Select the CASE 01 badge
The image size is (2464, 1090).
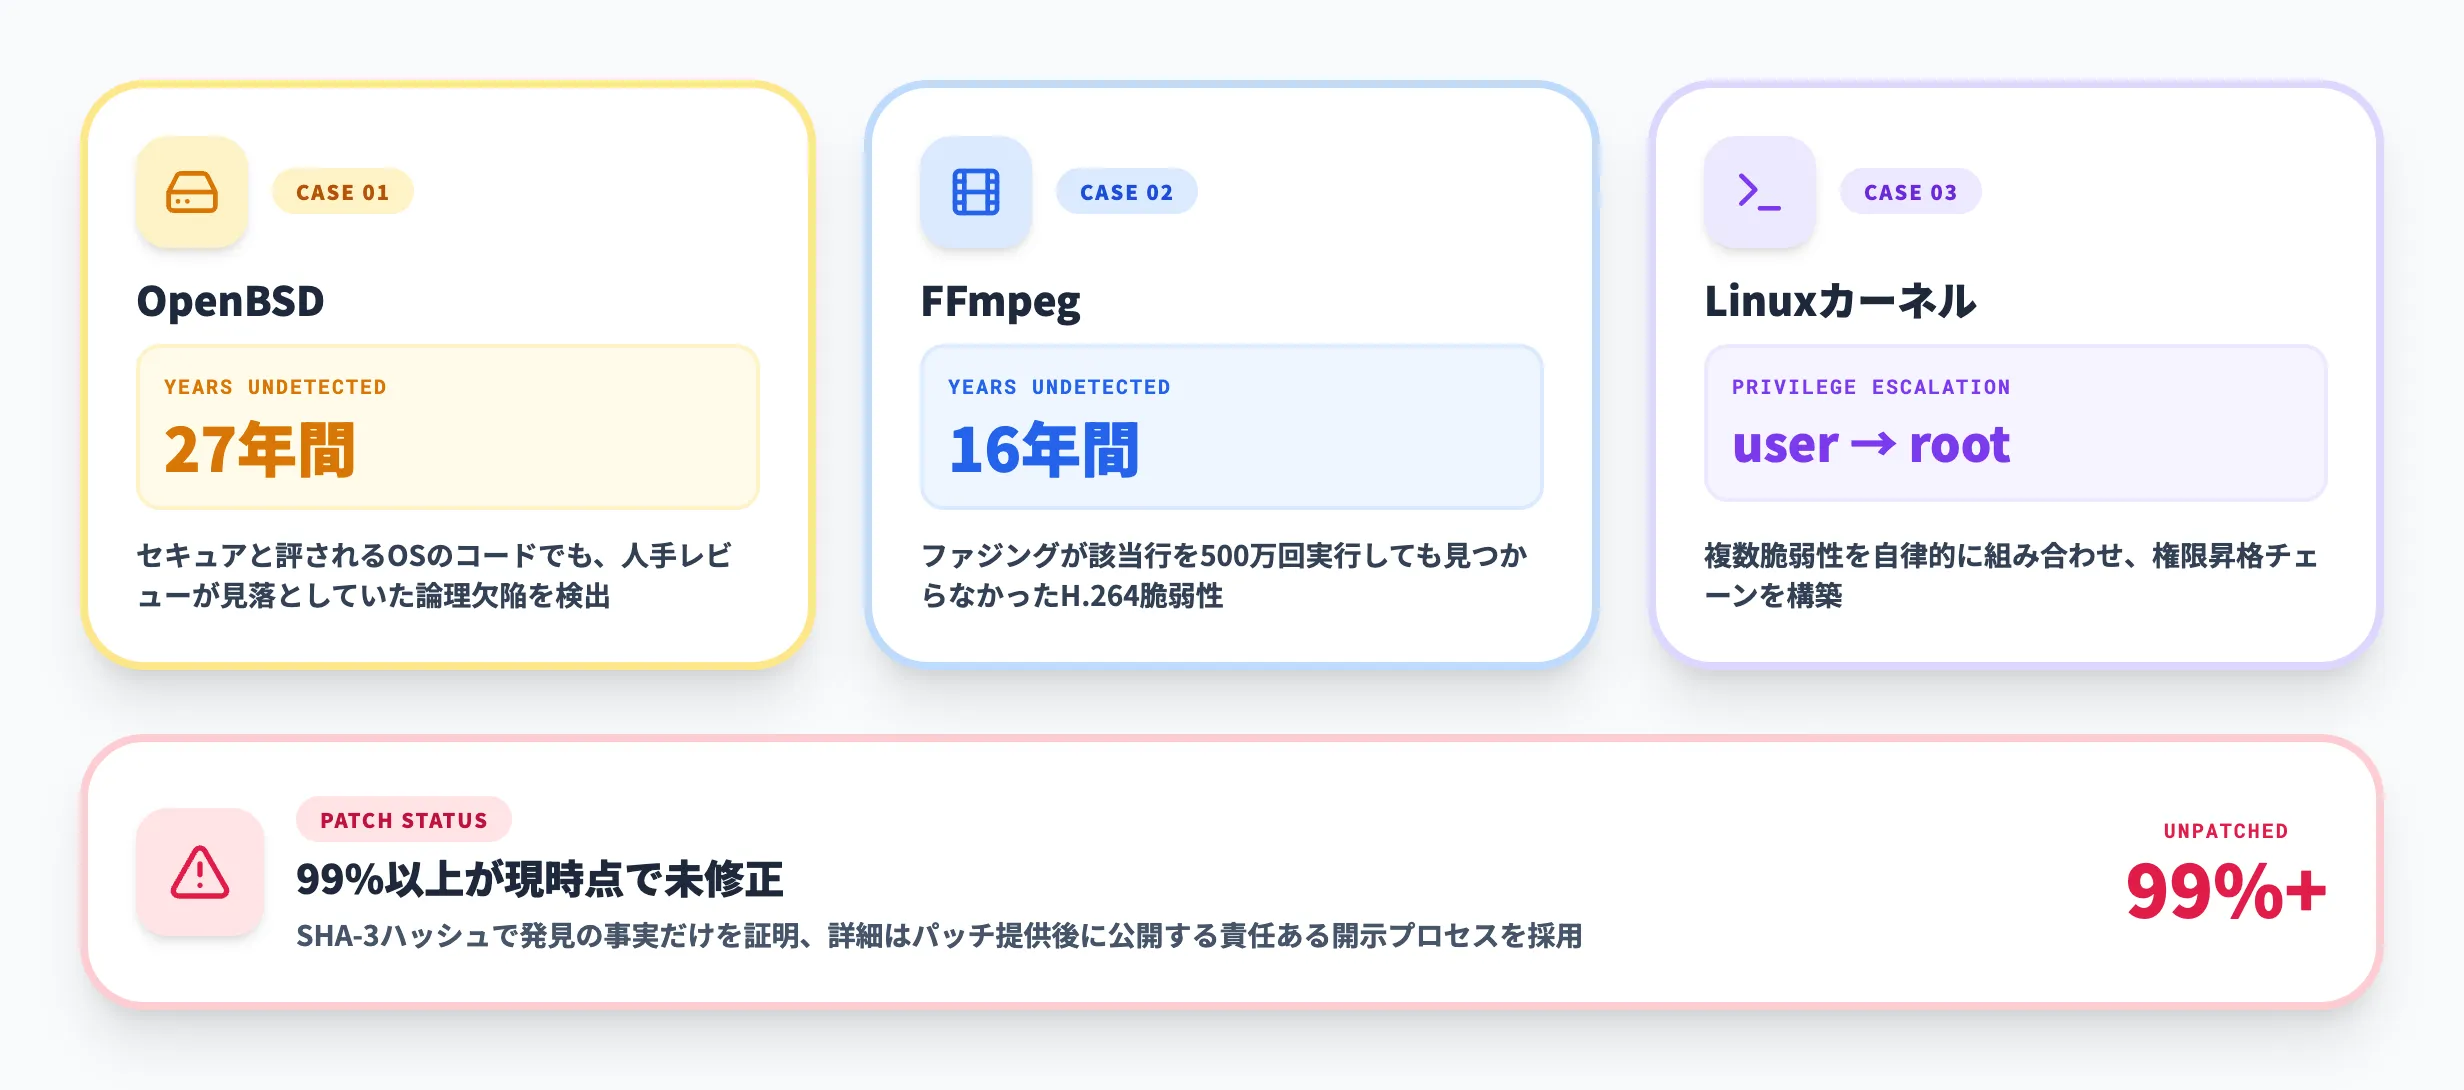(342, 192)
